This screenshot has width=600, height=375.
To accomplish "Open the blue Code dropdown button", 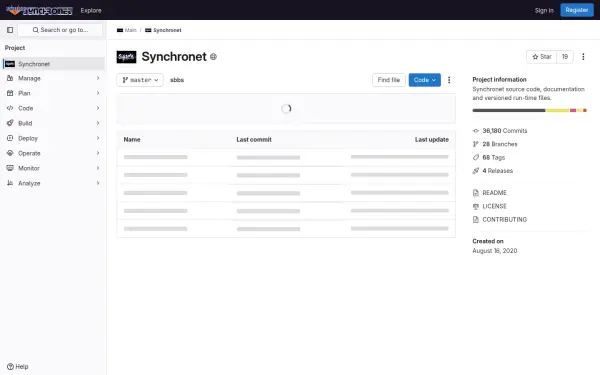I will tap(424, 80).
